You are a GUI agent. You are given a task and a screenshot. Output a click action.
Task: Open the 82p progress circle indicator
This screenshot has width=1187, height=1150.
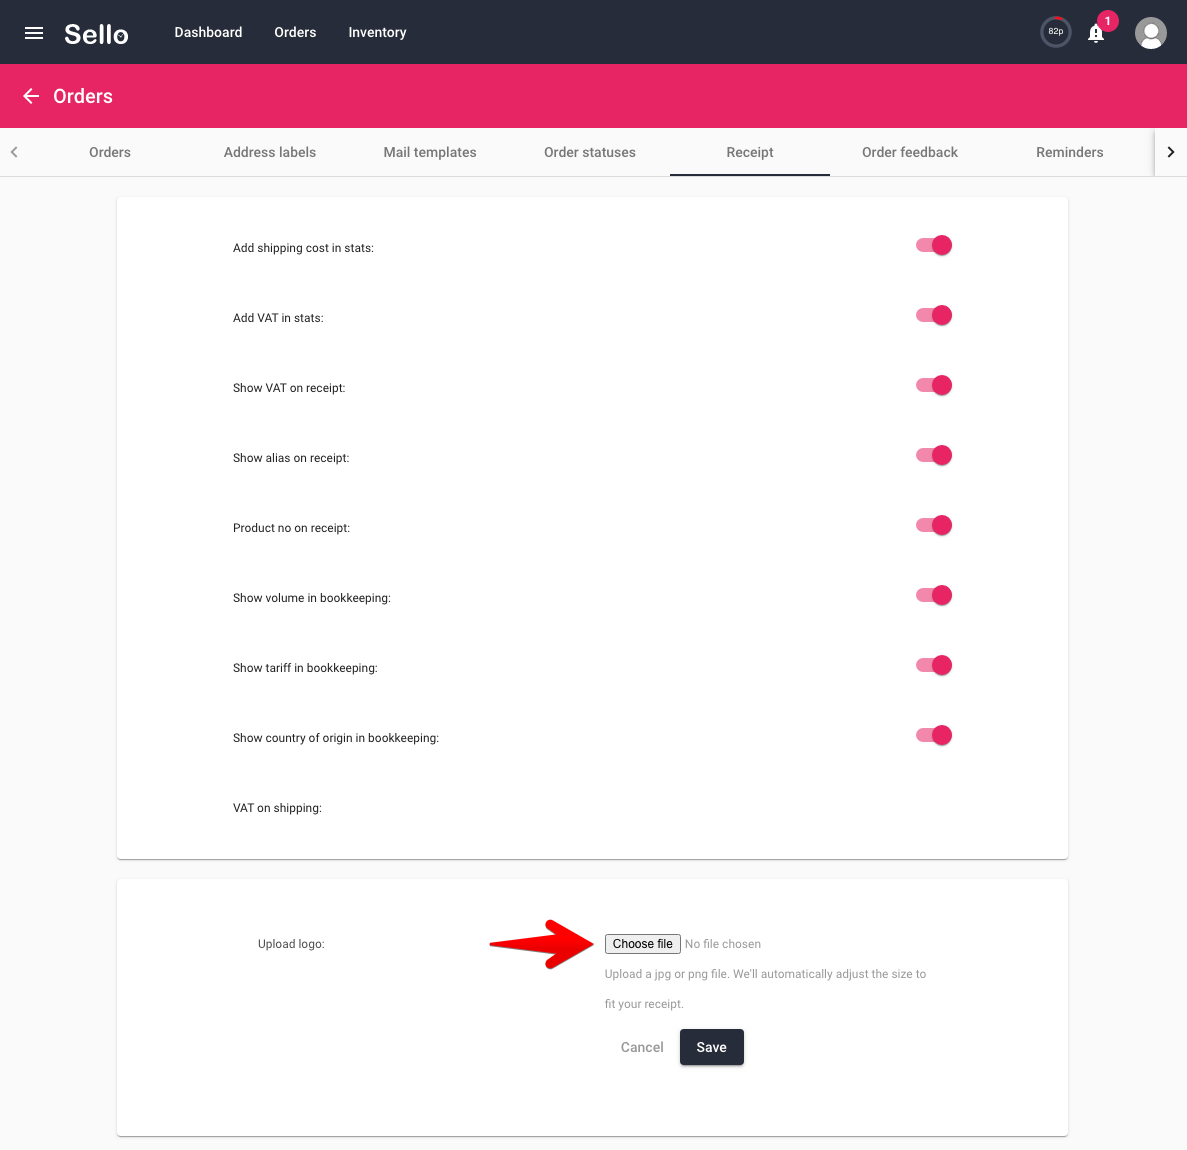tap(1055, 32)
